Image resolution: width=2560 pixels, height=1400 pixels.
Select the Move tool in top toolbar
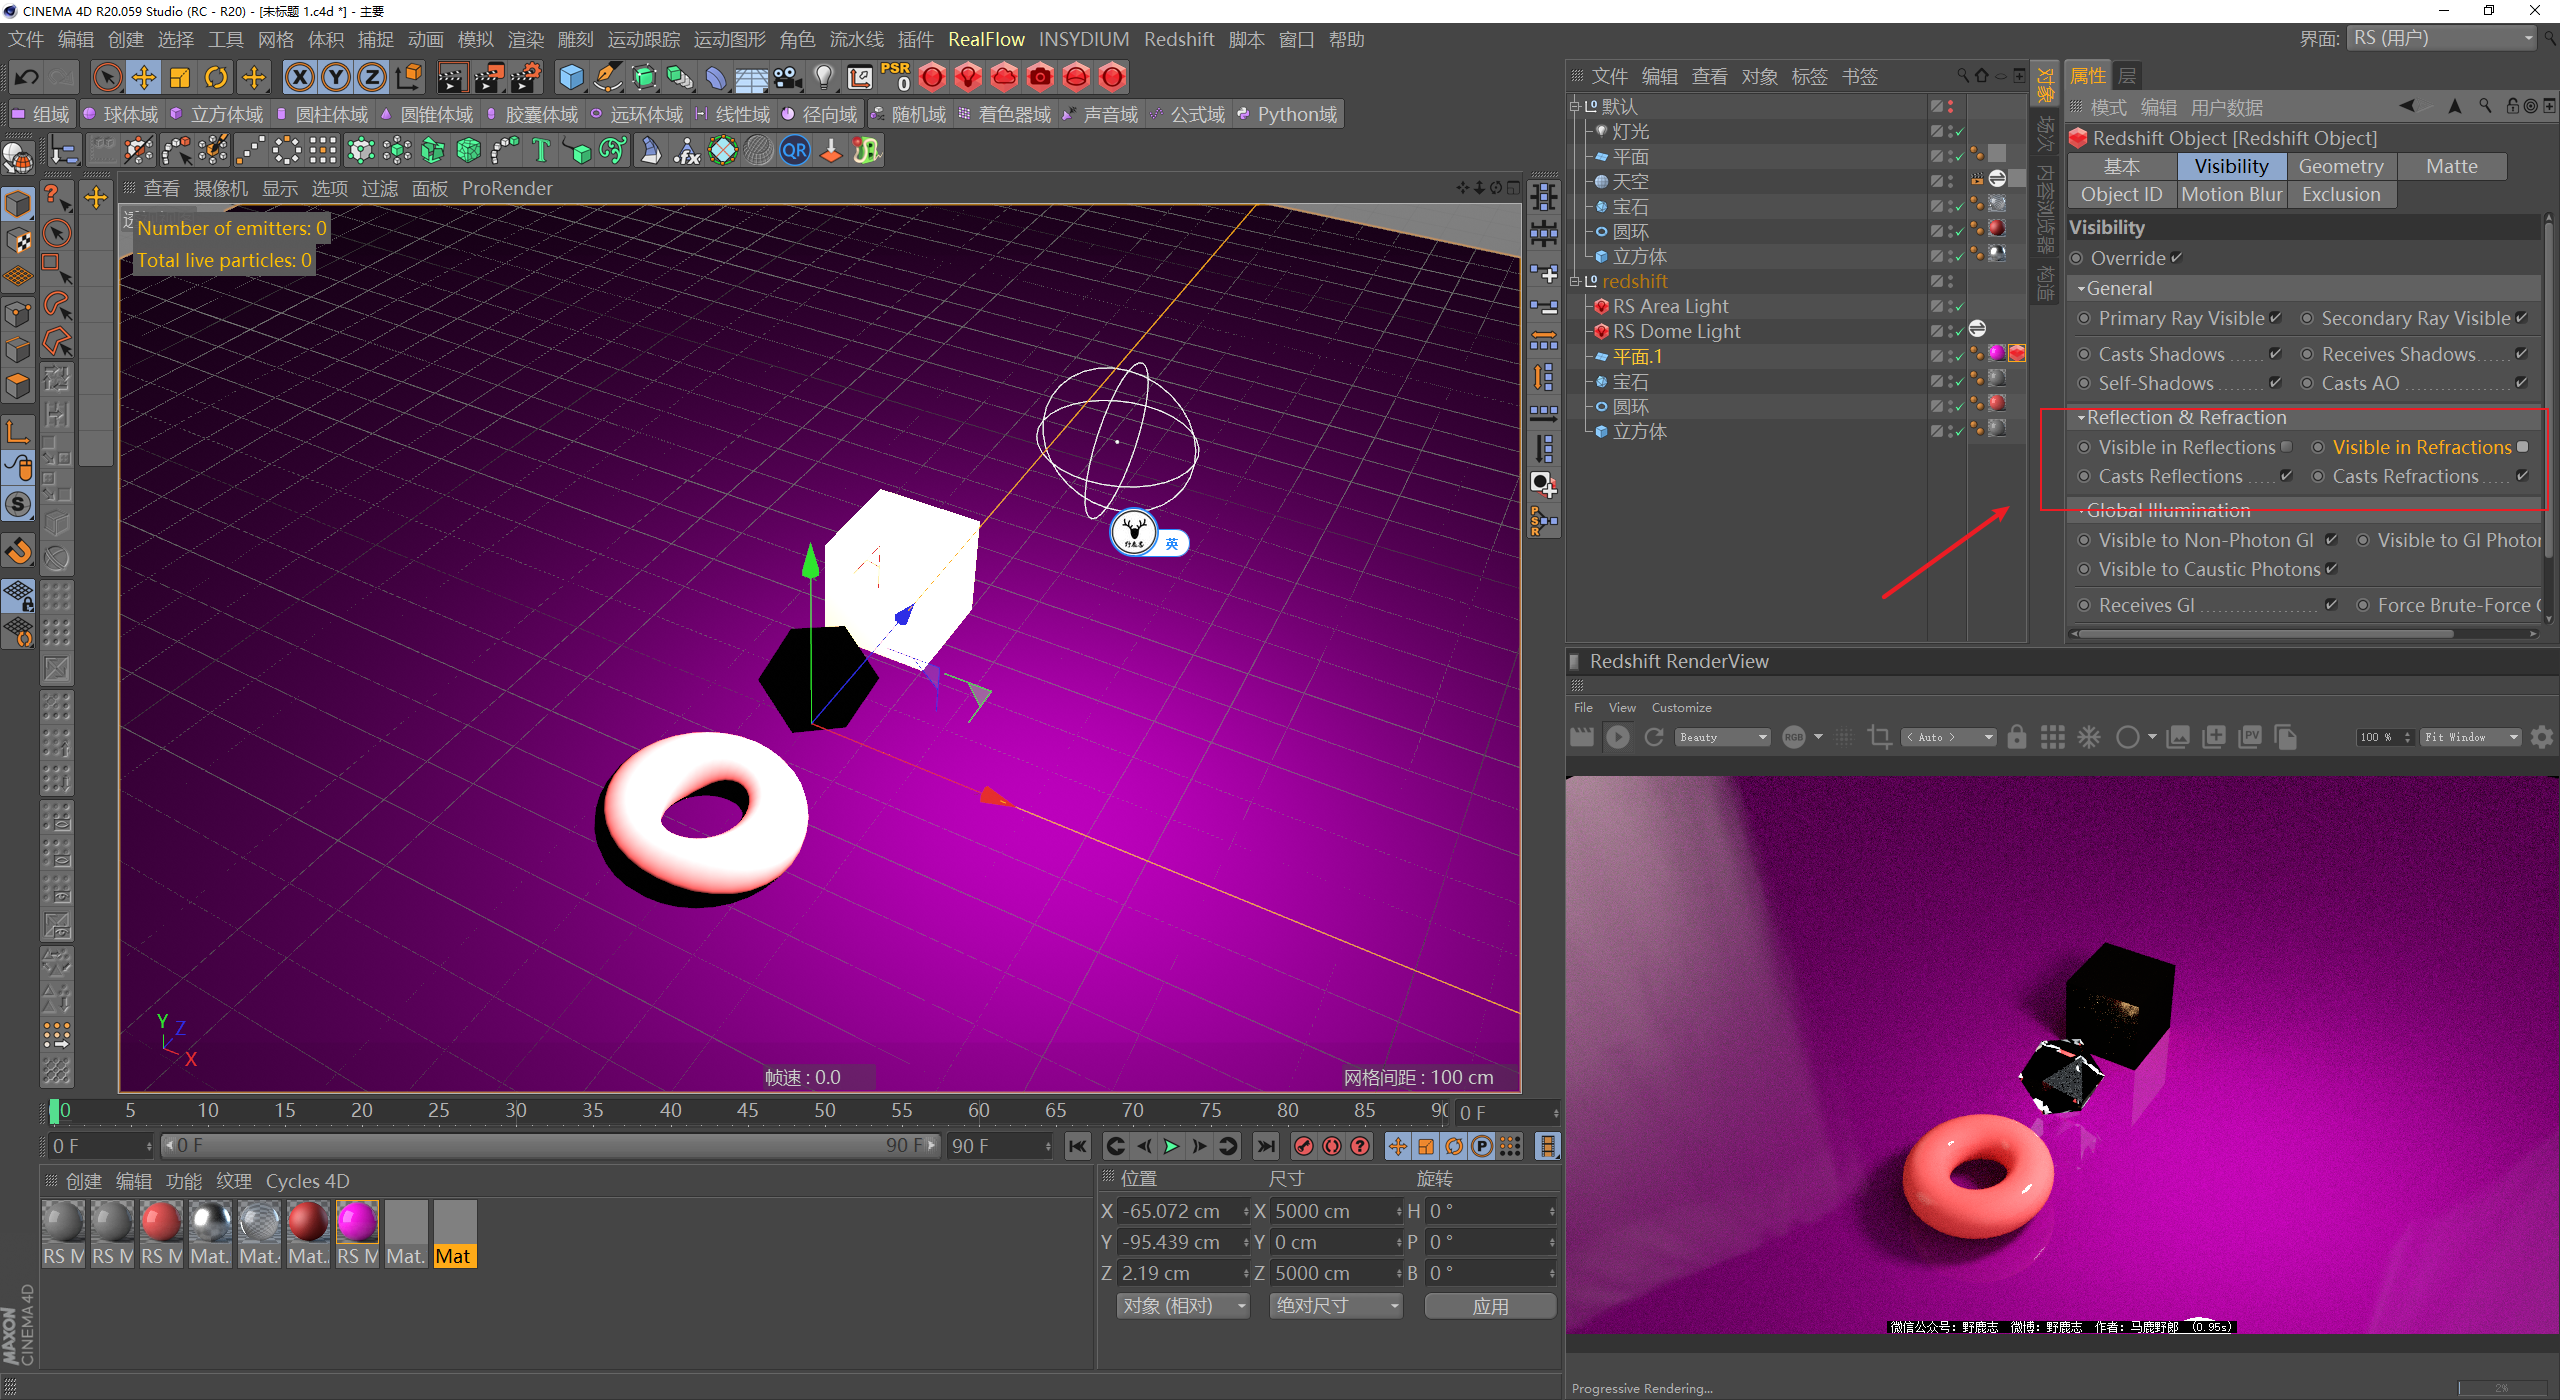pyautogui.click(x=143, y=77)
